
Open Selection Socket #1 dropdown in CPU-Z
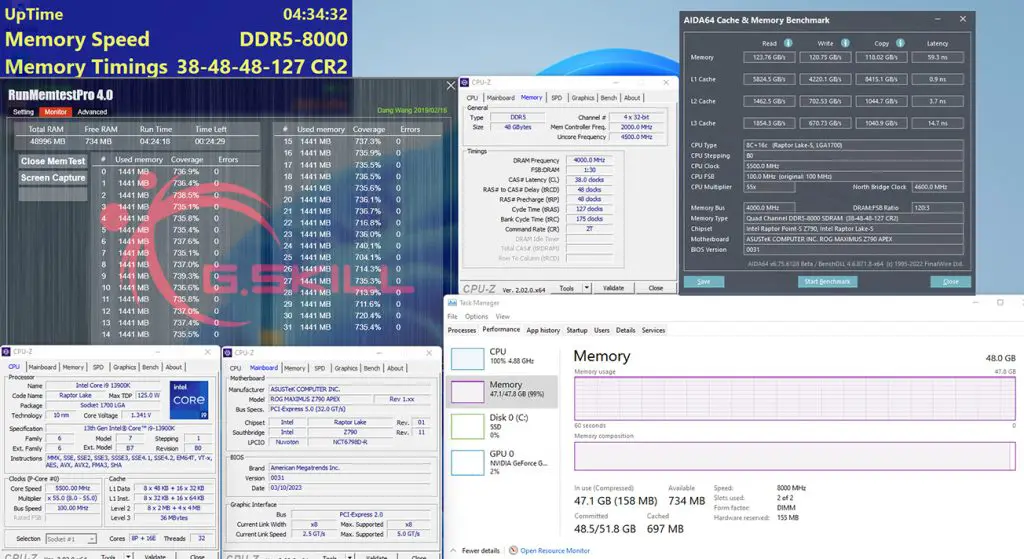92,539
